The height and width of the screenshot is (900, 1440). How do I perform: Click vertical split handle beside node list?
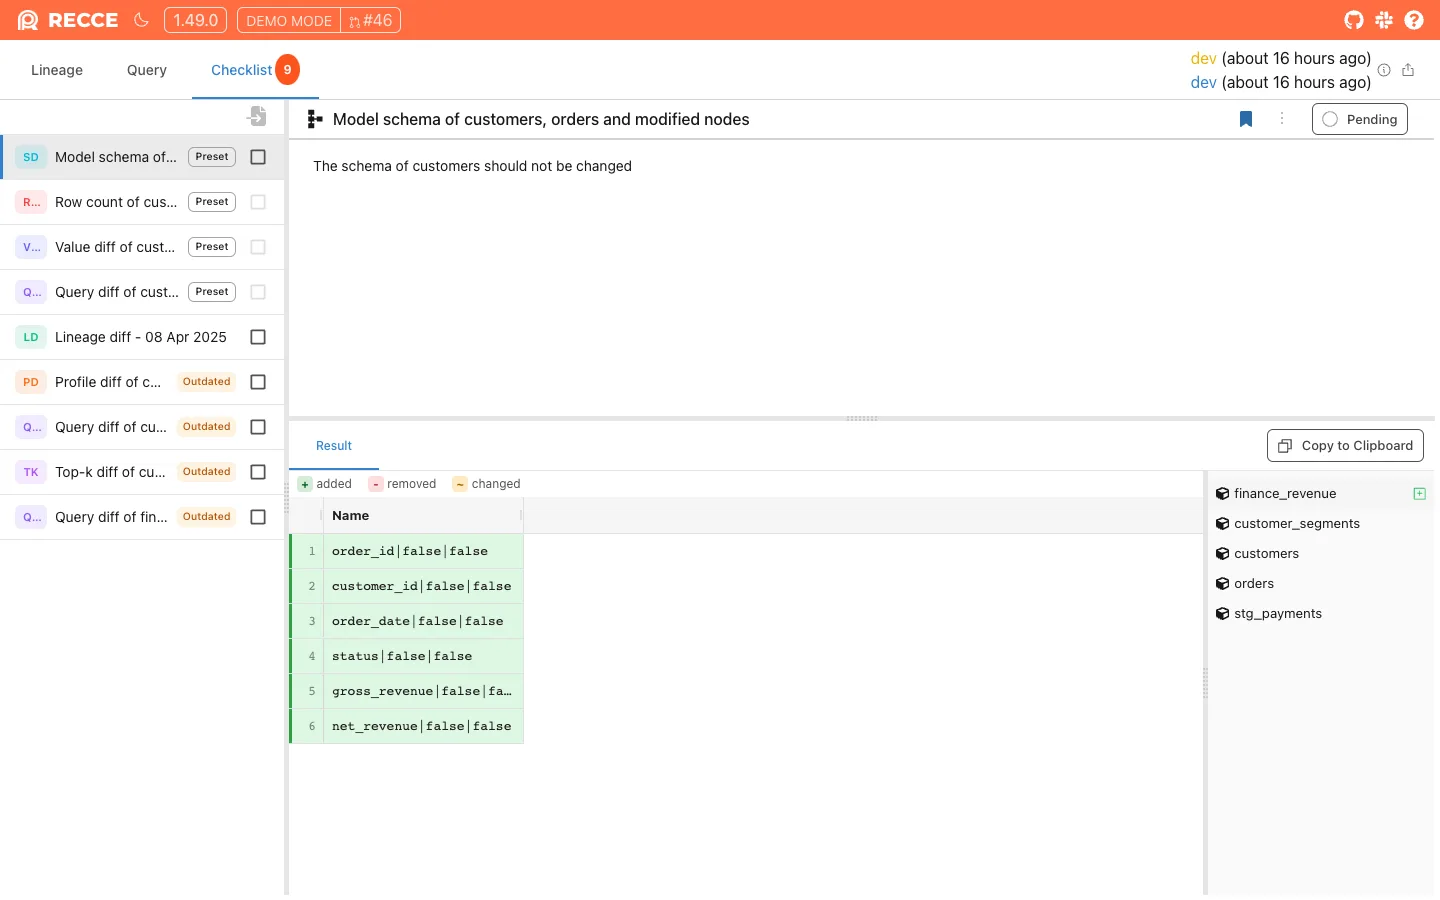1205,683
